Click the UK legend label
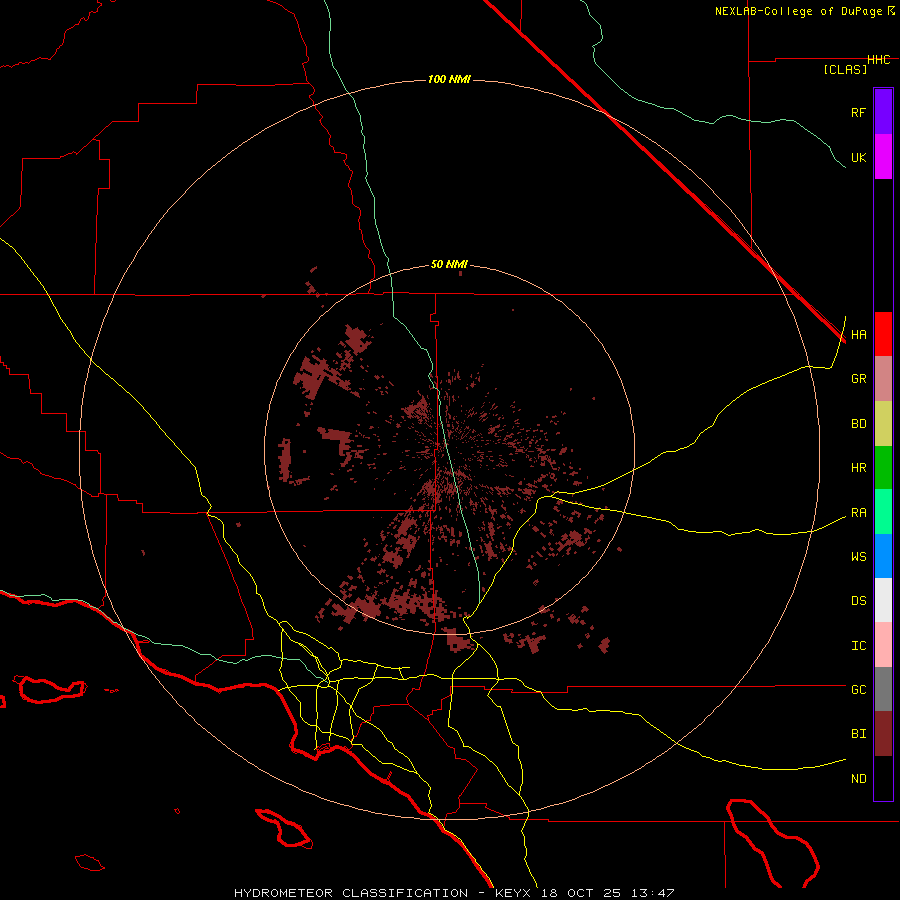900x900 pixels. 858,157
